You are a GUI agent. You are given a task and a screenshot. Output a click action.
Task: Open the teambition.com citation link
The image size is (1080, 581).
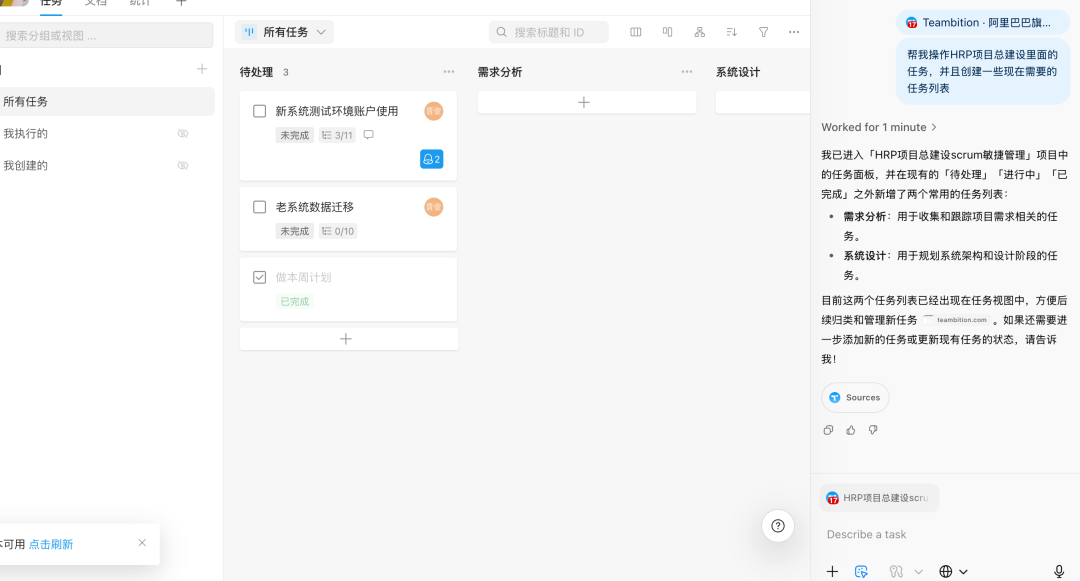956,319
